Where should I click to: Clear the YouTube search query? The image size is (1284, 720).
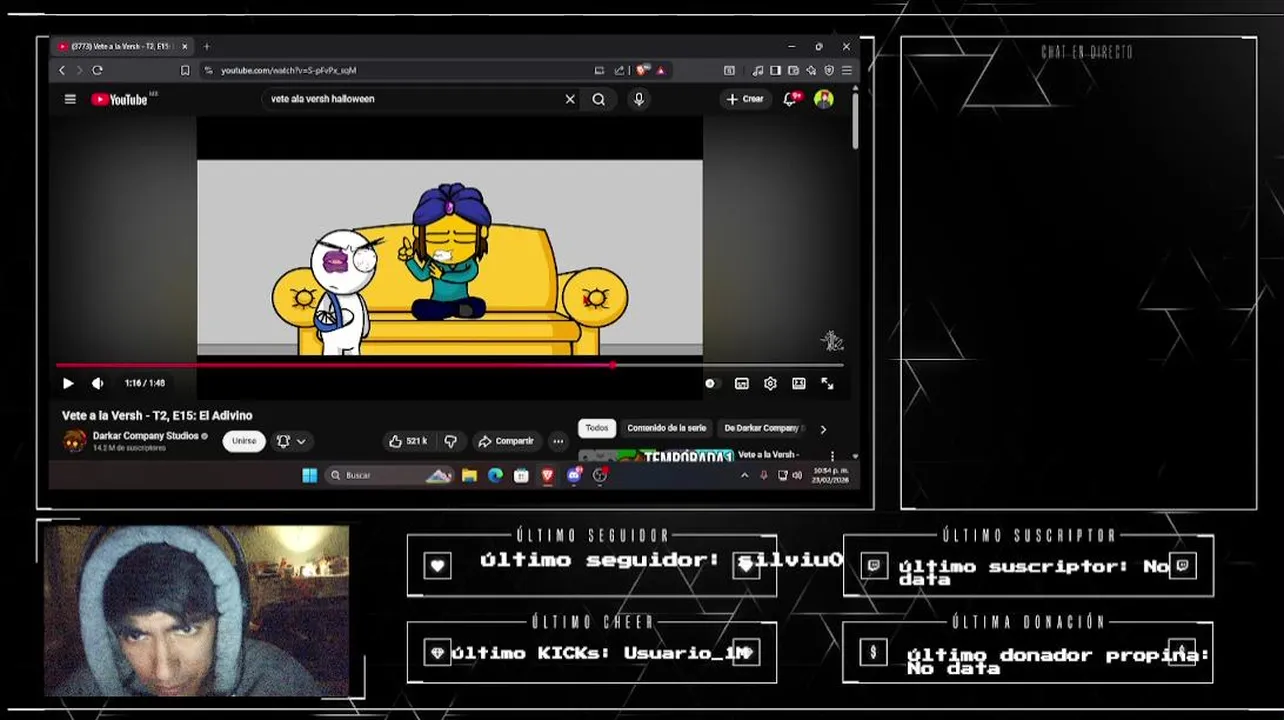click(570, 99)
